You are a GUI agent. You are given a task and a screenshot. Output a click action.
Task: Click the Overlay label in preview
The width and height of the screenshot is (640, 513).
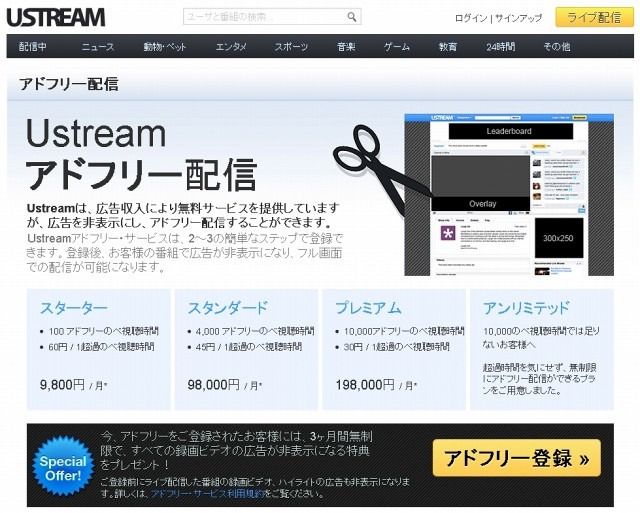click(482, 204)
